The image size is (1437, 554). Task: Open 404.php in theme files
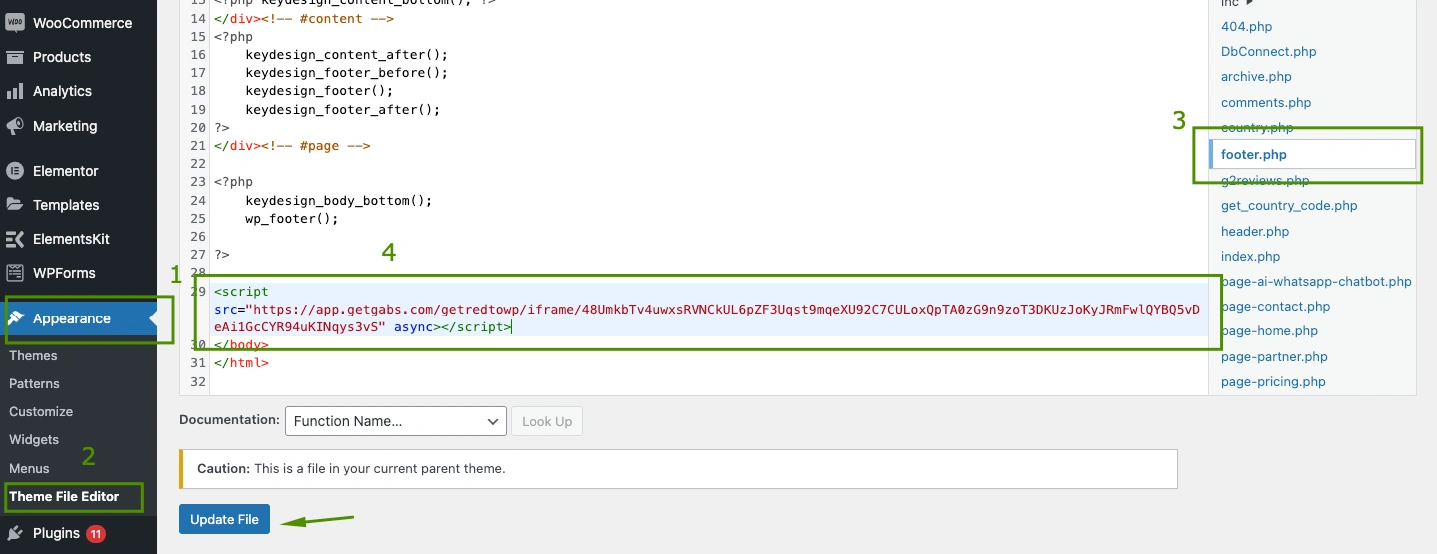1246,26
